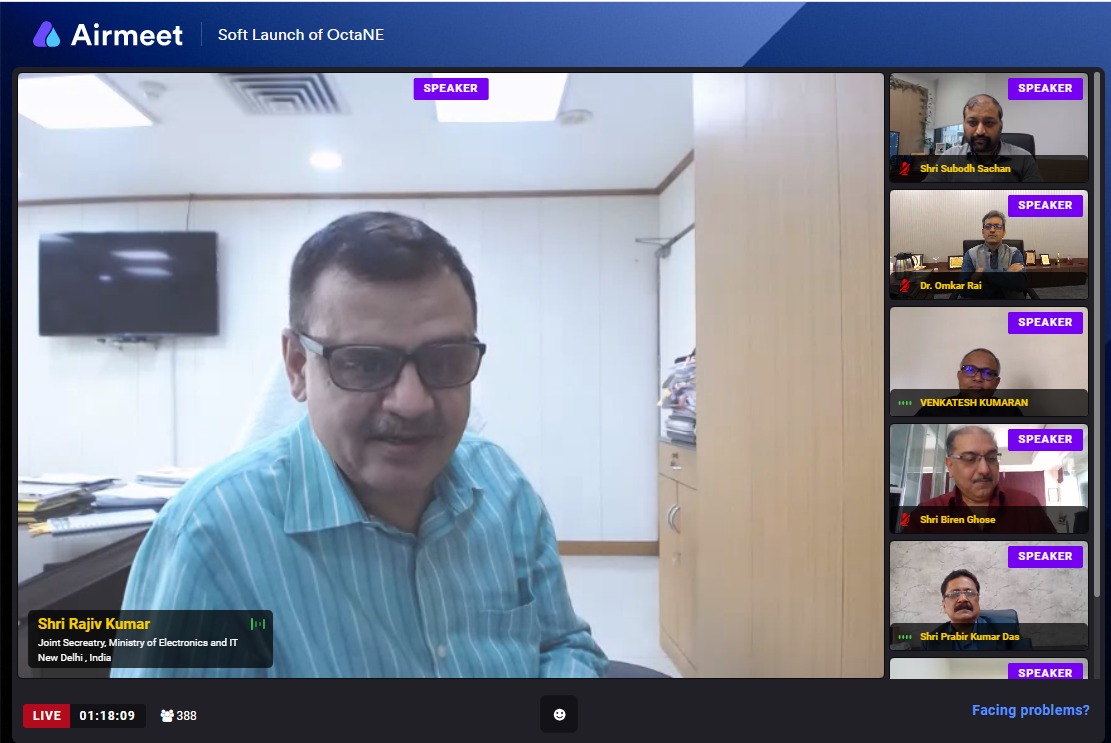
Task: Click muted mic icon beside Shri Subodh Sachan
Action: click(905, 169)
